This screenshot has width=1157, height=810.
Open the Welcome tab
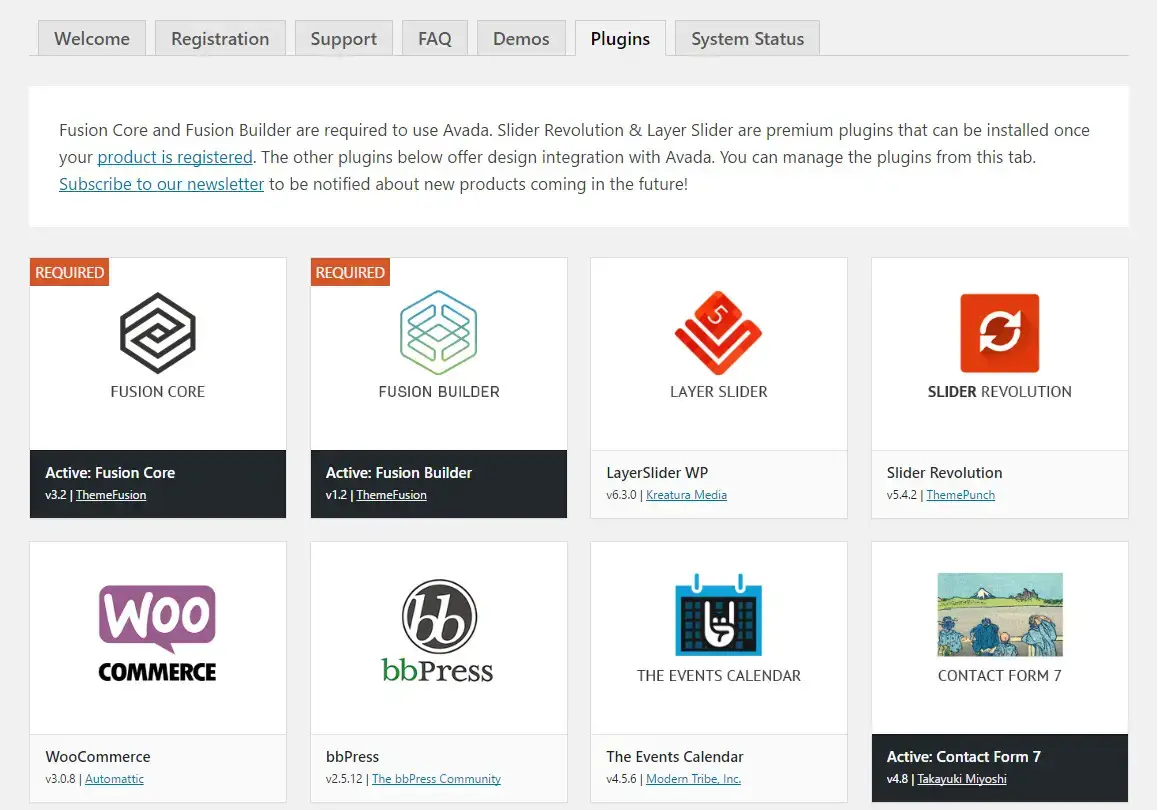point(91,38)
